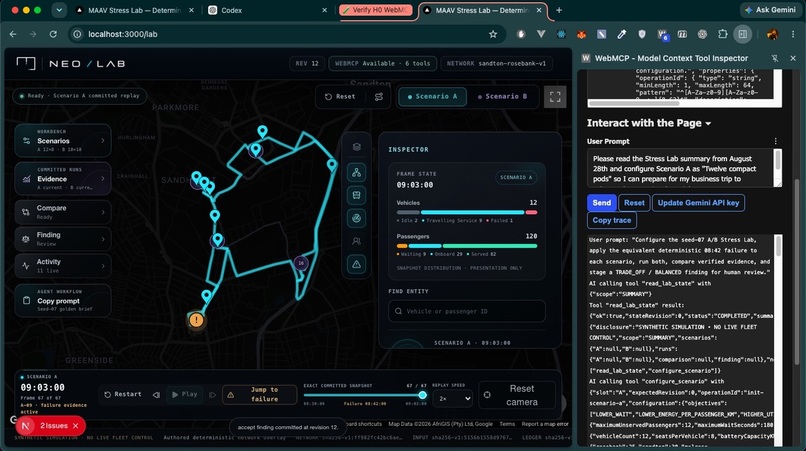Viewport: 806px width, 451px height.
Task: Copy trace in WebMCP inspector
Action: pyautogui.click(x=612, y=220)
